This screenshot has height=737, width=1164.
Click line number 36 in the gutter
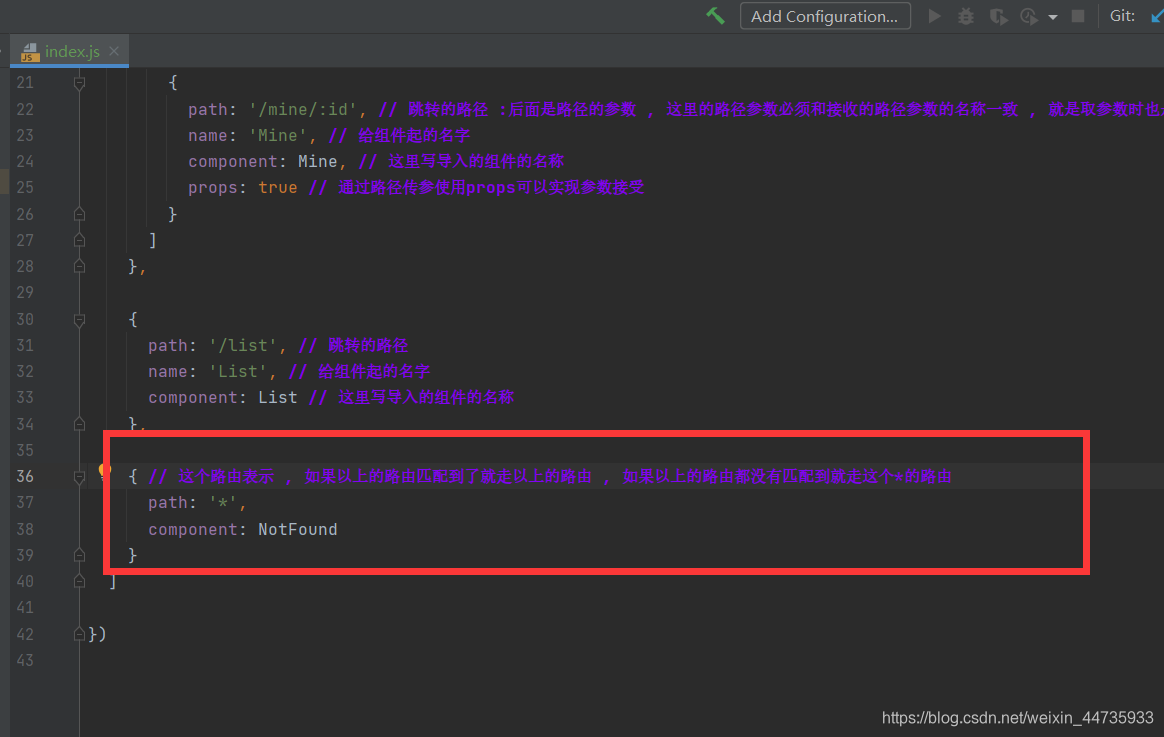25,476
